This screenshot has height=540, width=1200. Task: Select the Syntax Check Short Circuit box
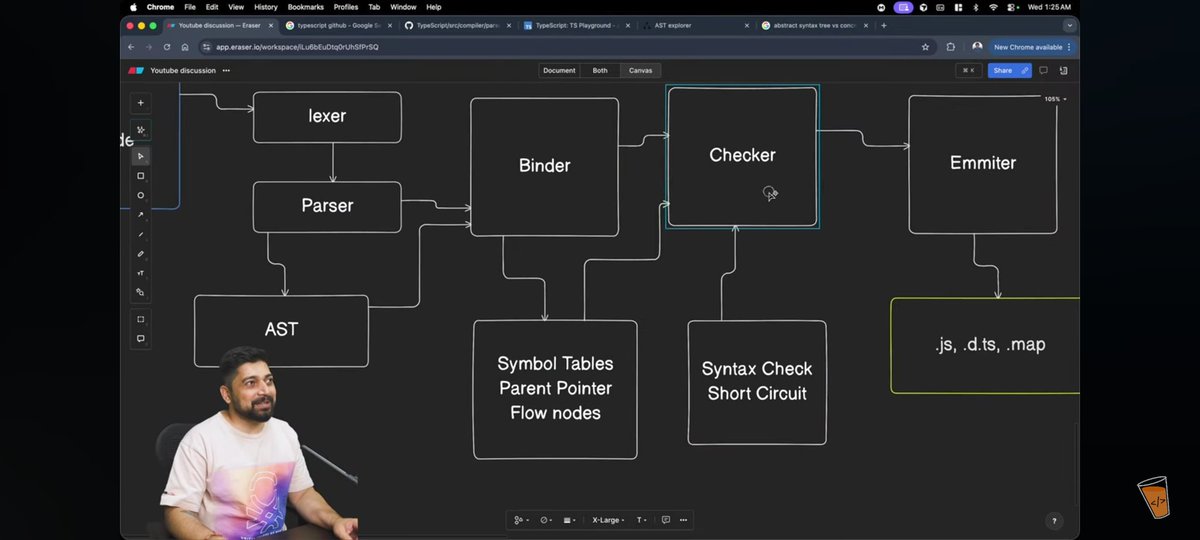coord(757,382)
